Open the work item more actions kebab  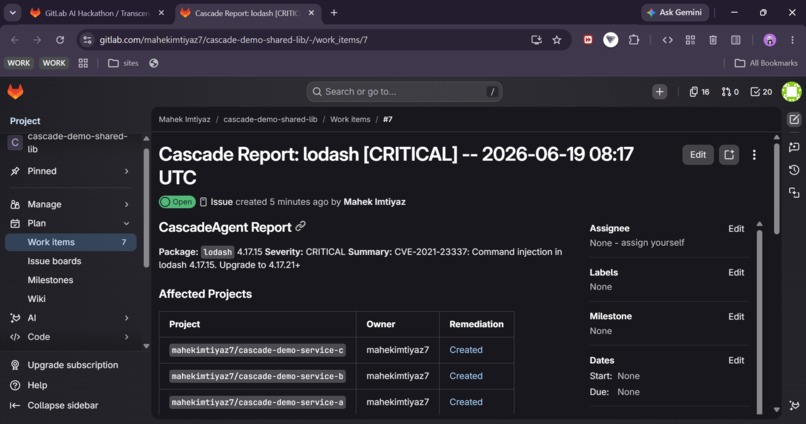(754, 155)
